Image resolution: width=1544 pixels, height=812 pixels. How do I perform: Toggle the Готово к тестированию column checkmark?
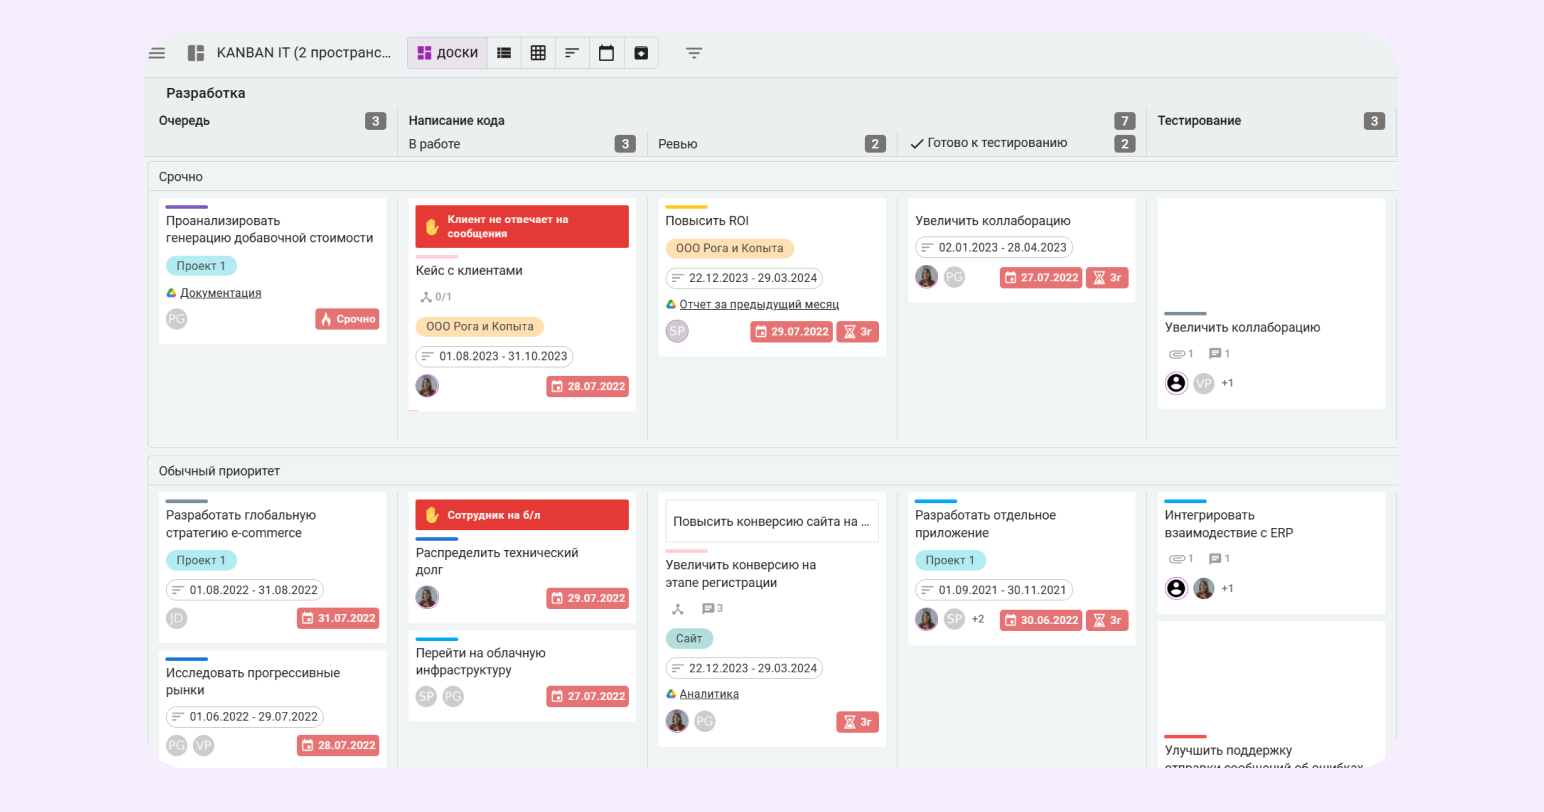(x=916, y=144)
